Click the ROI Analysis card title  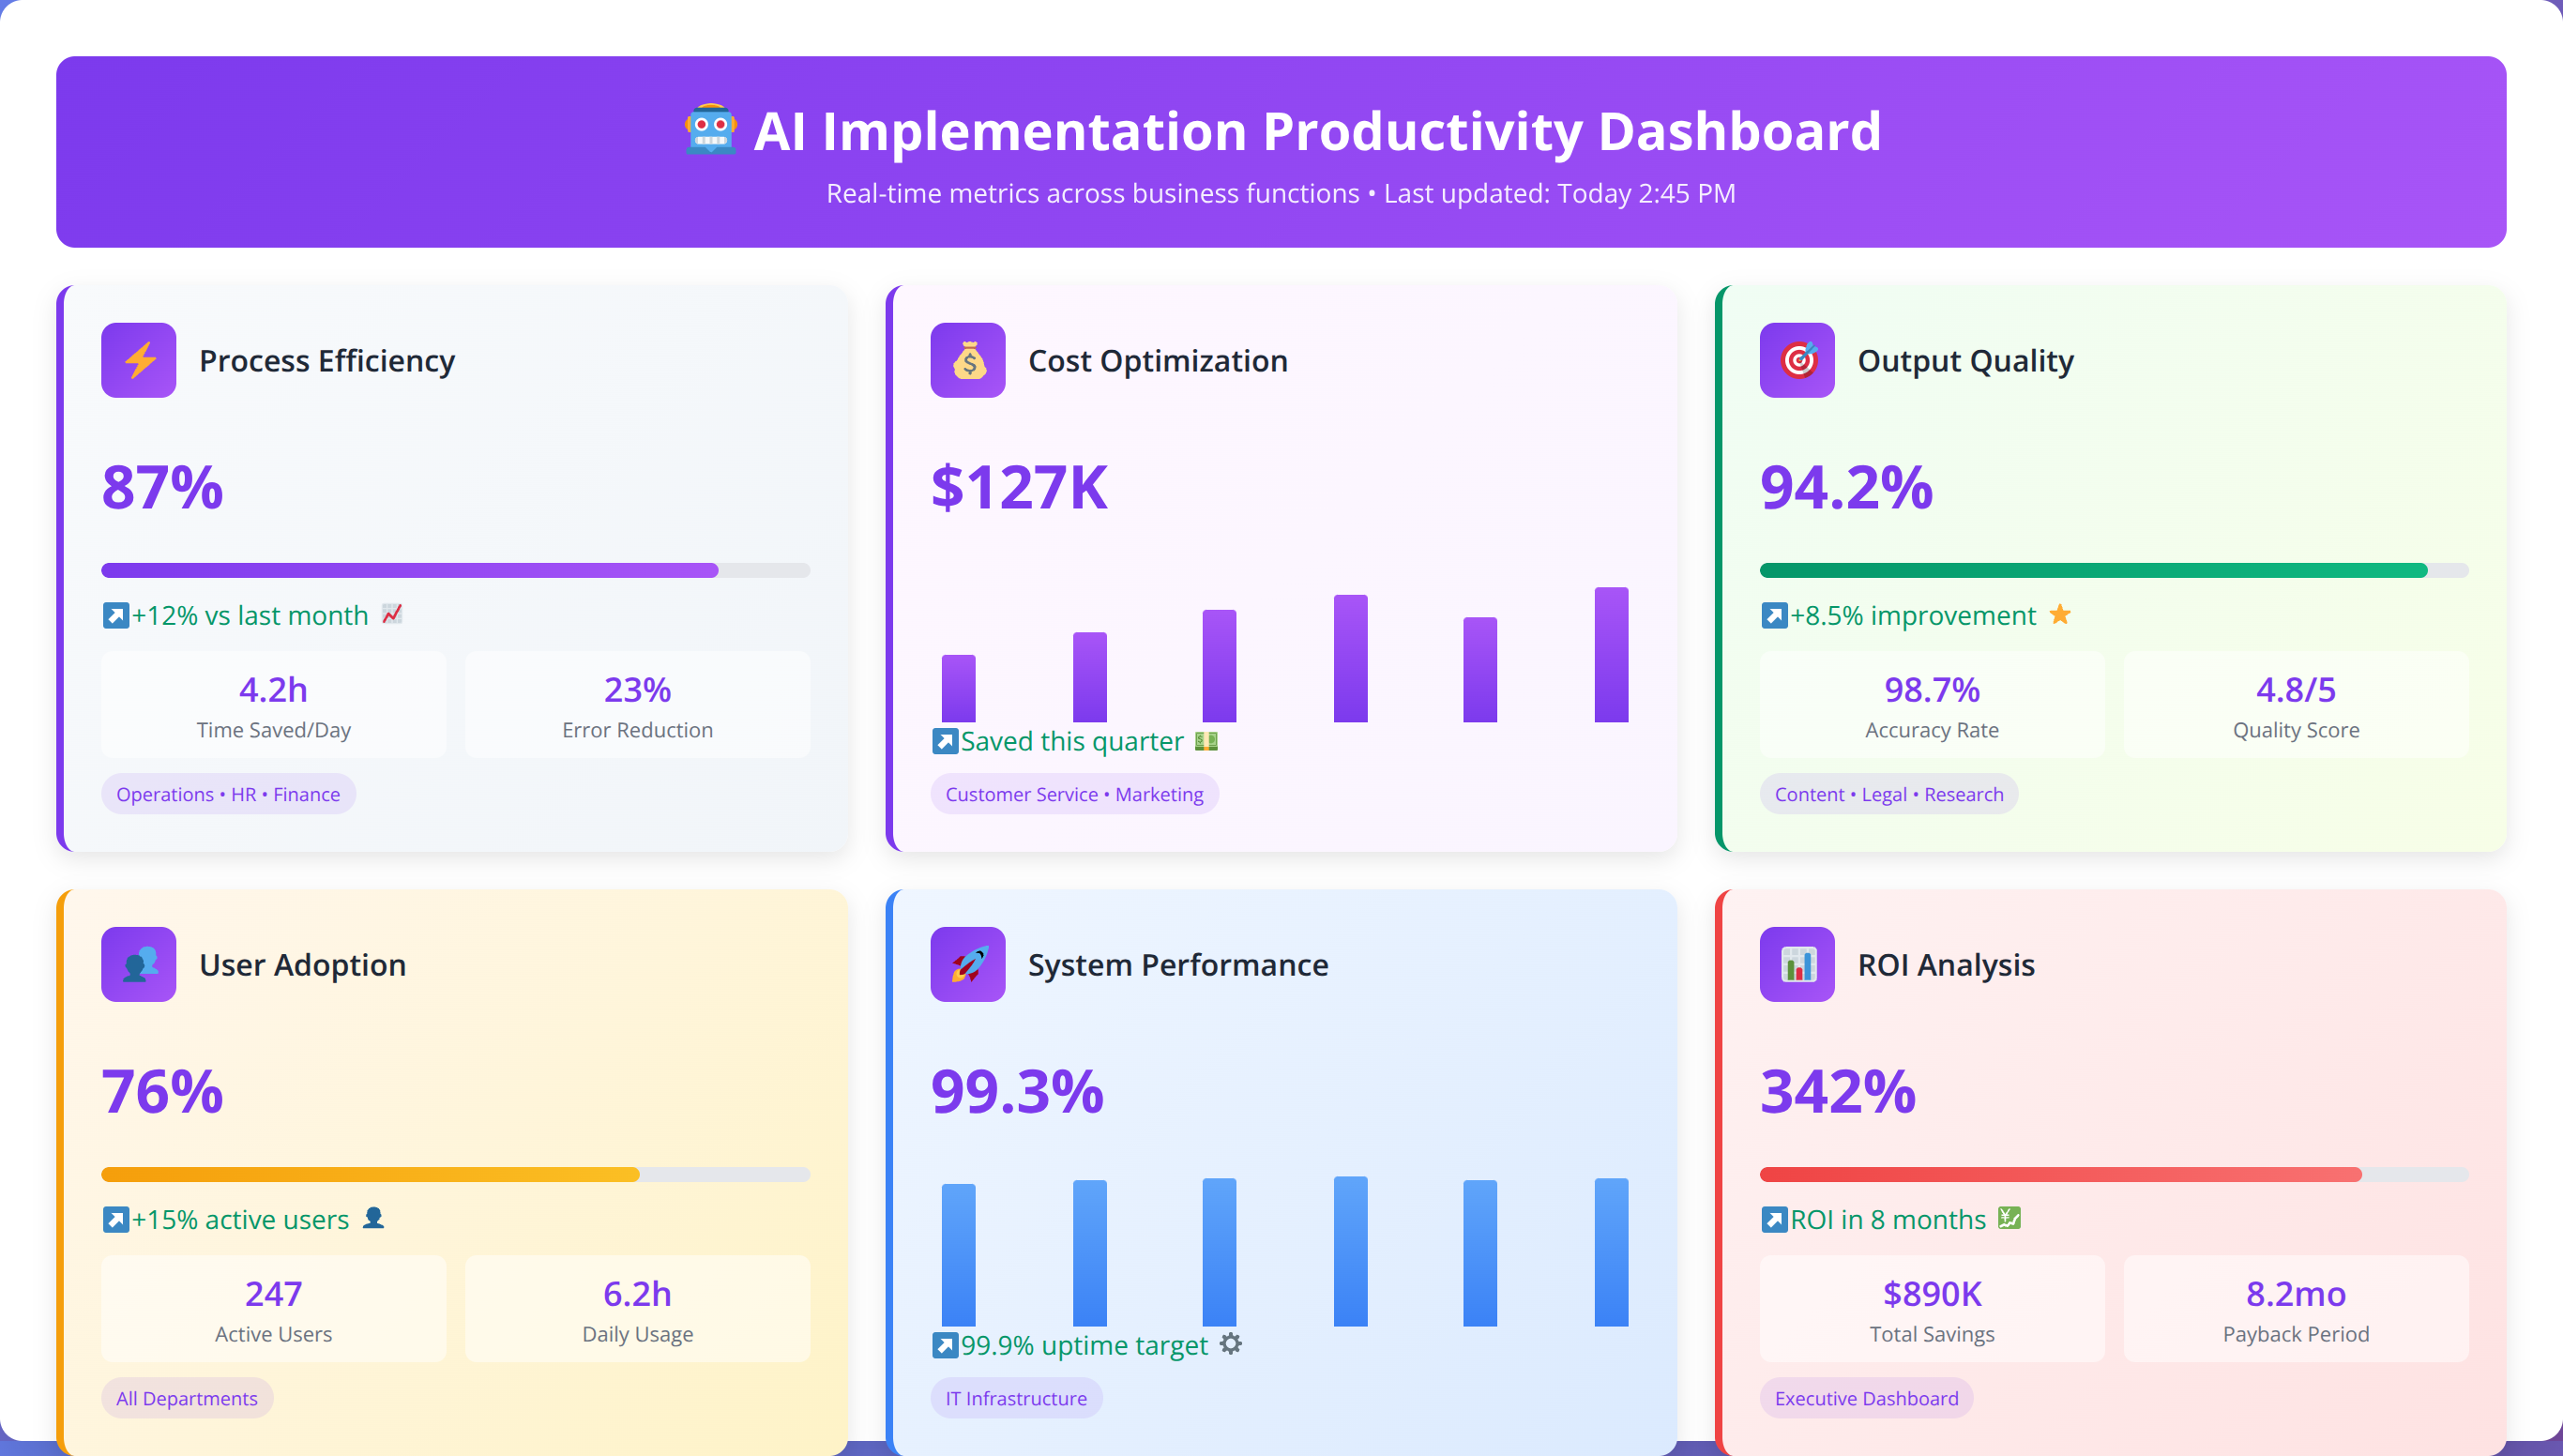[1946, 965]
